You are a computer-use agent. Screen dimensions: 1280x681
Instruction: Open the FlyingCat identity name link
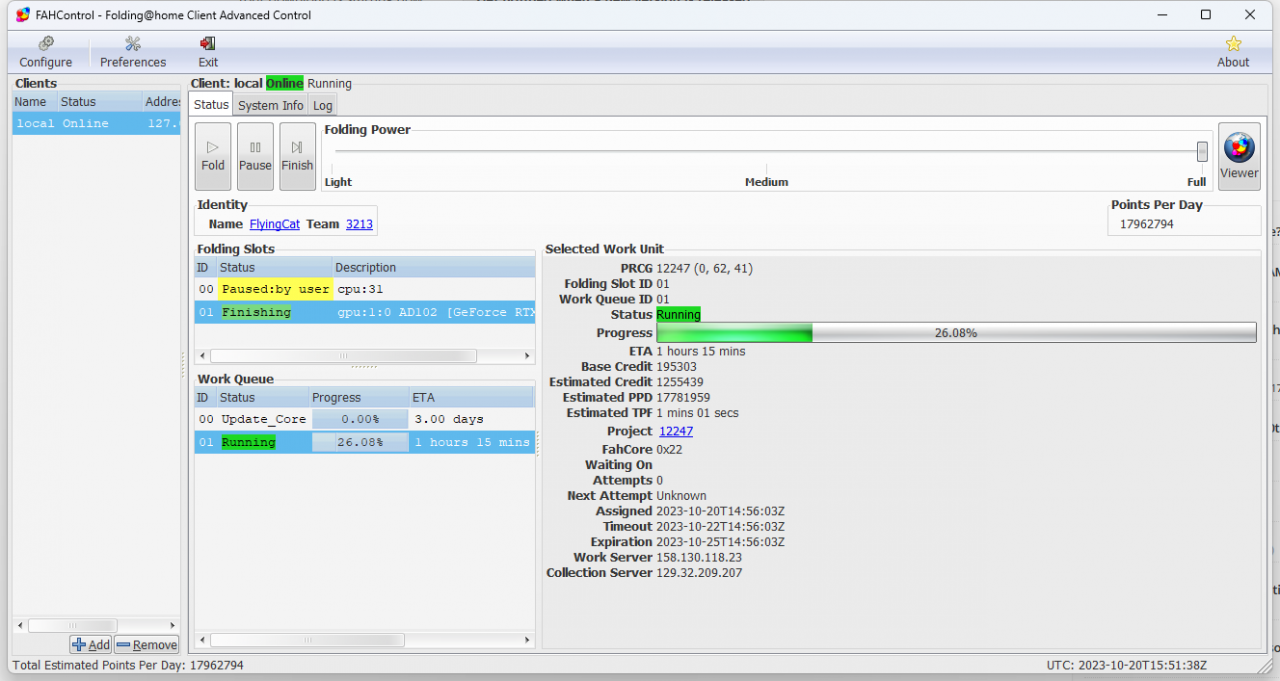(275, 224)
